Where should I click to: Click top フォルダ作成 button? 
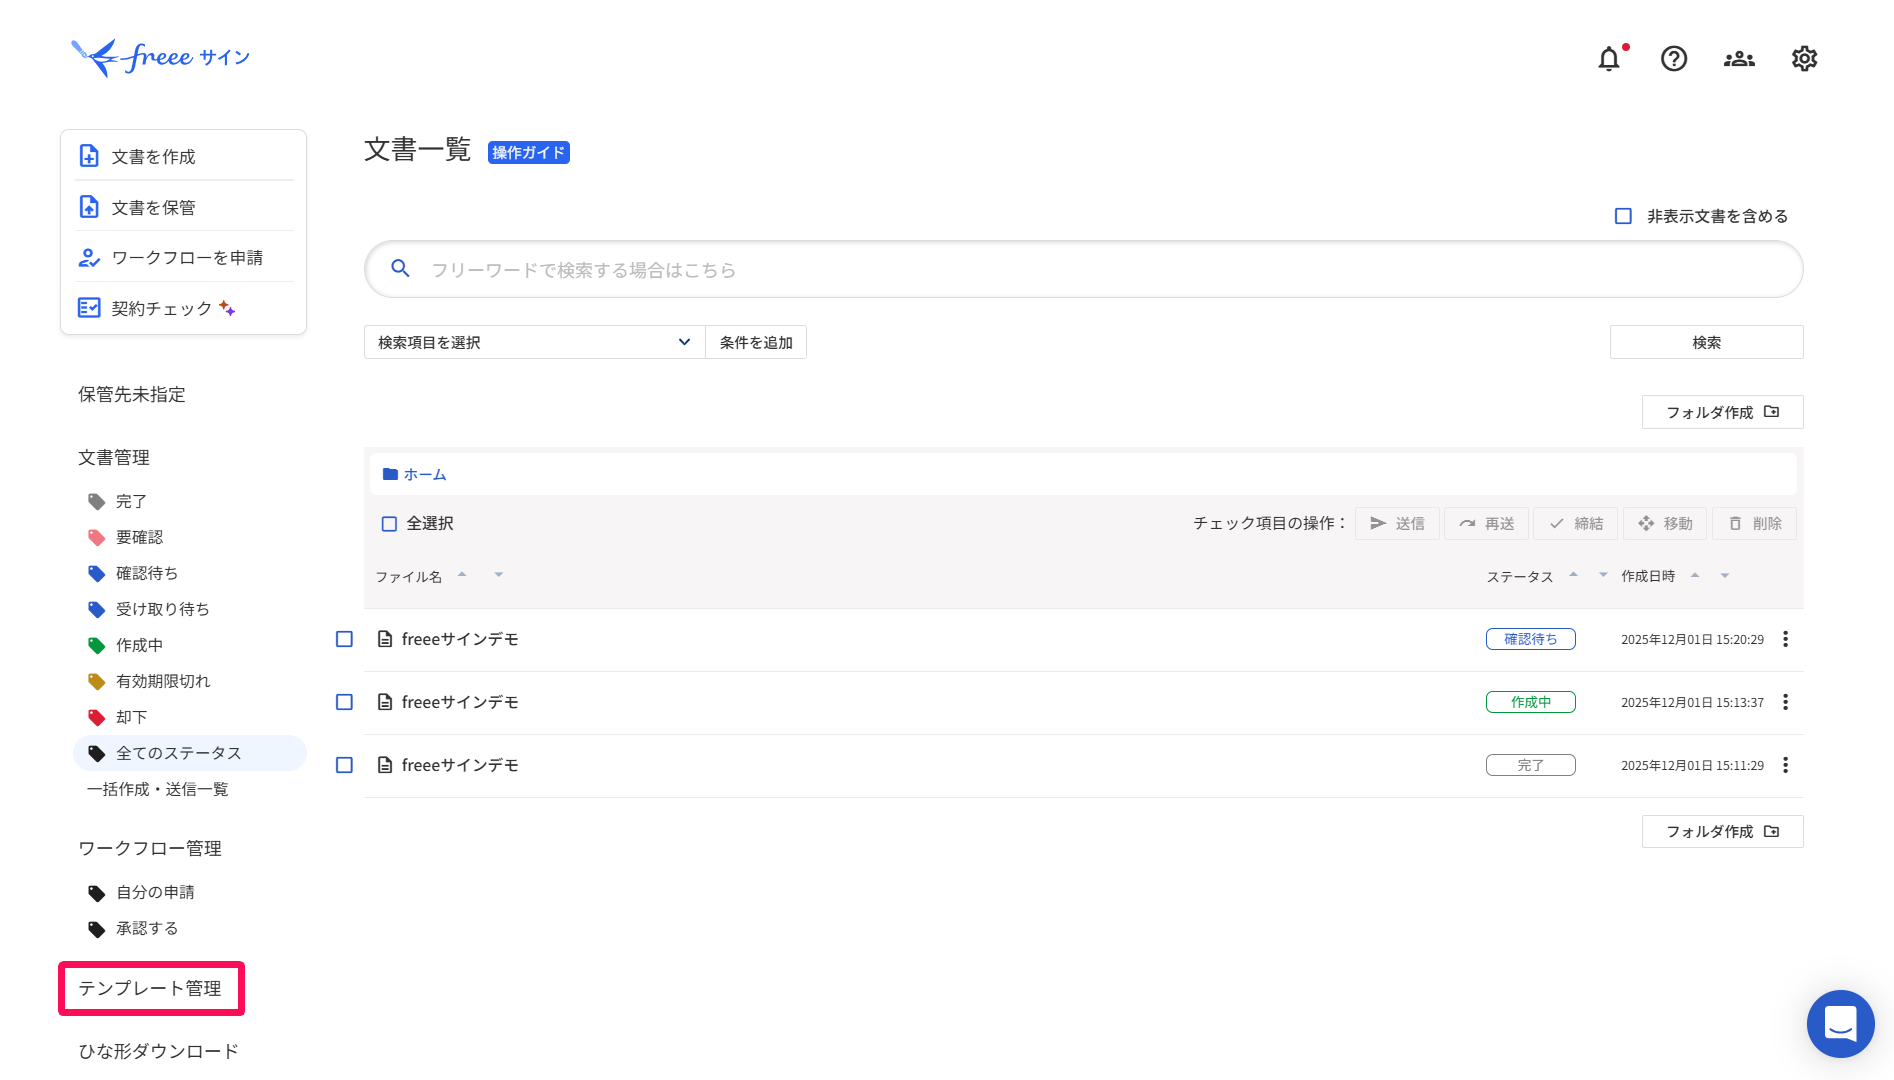[1722, 412]
